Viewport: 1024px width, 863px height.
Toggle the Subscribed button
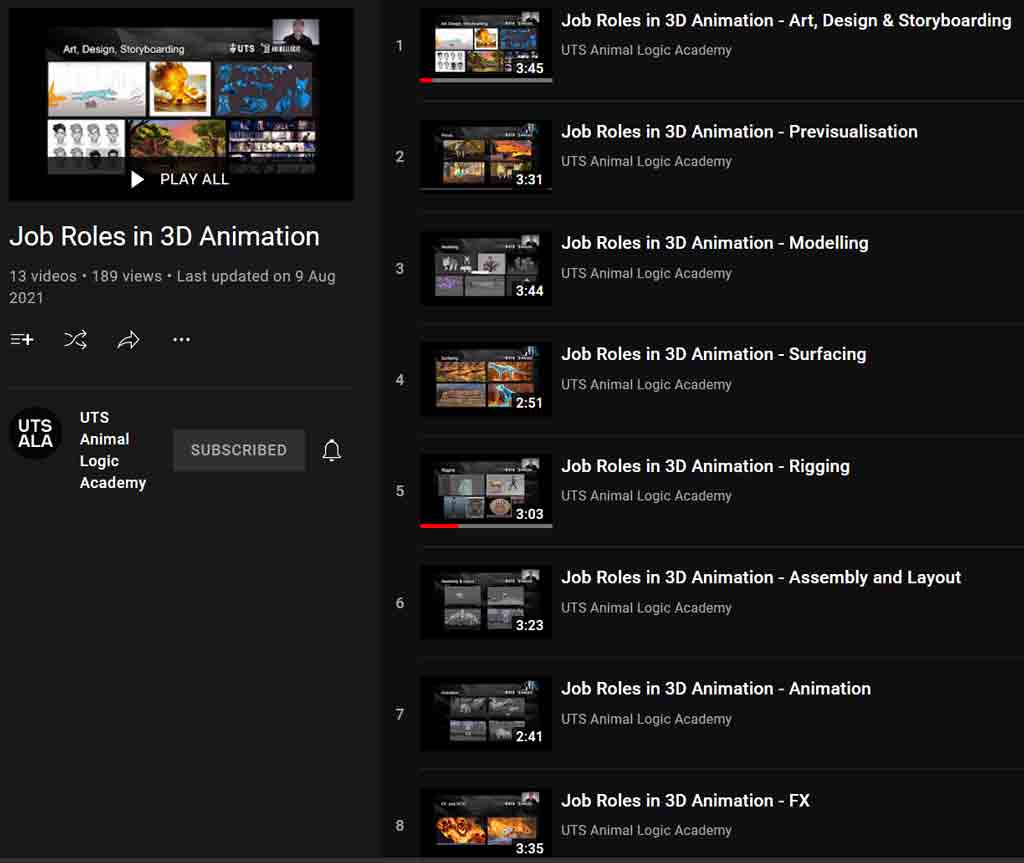[x=238, y=450]
